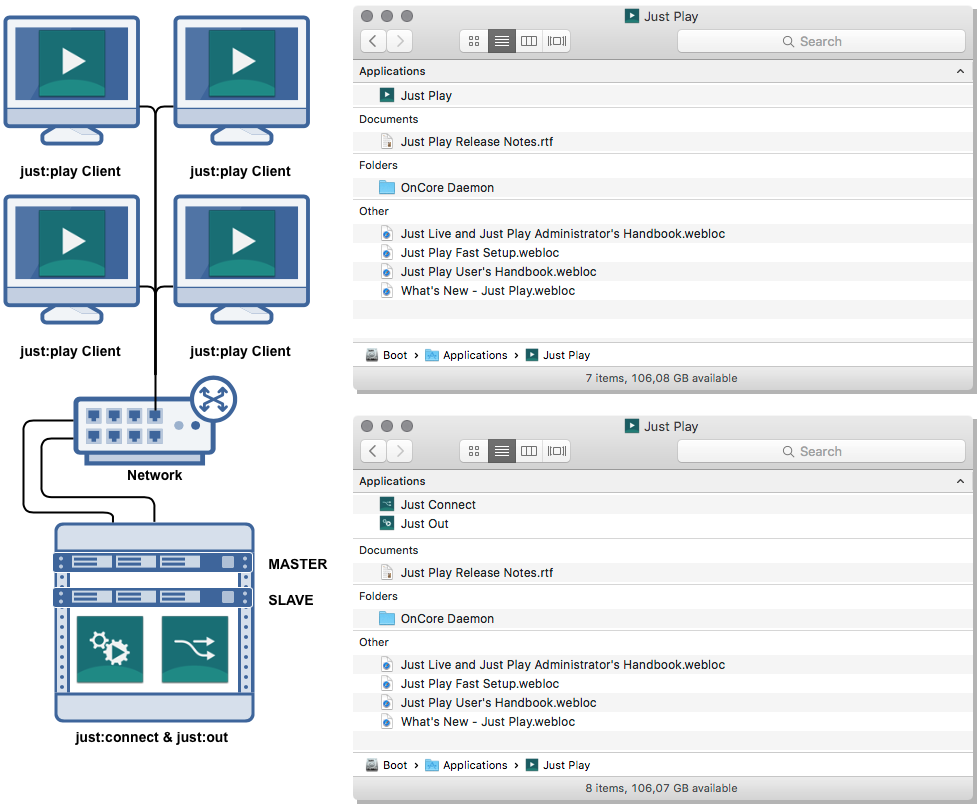979x808 pixels.
Task: Click Folders group header in lower window
Action: pos(378,596)
